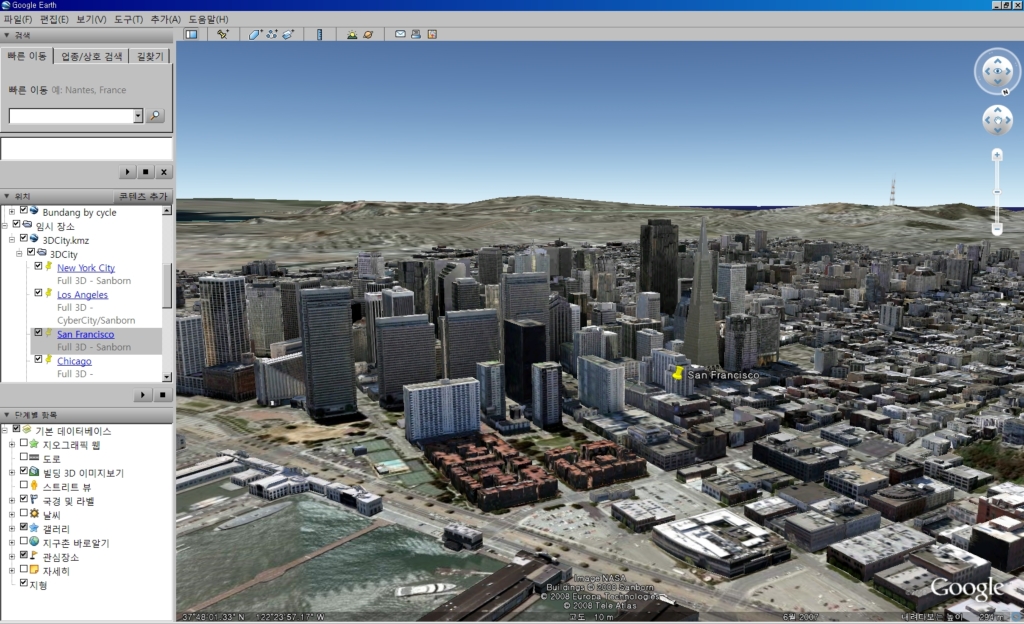Viewport: 1024px width, 624px height.
Task: Open the Ruler measuring tool
Action: 319,35
